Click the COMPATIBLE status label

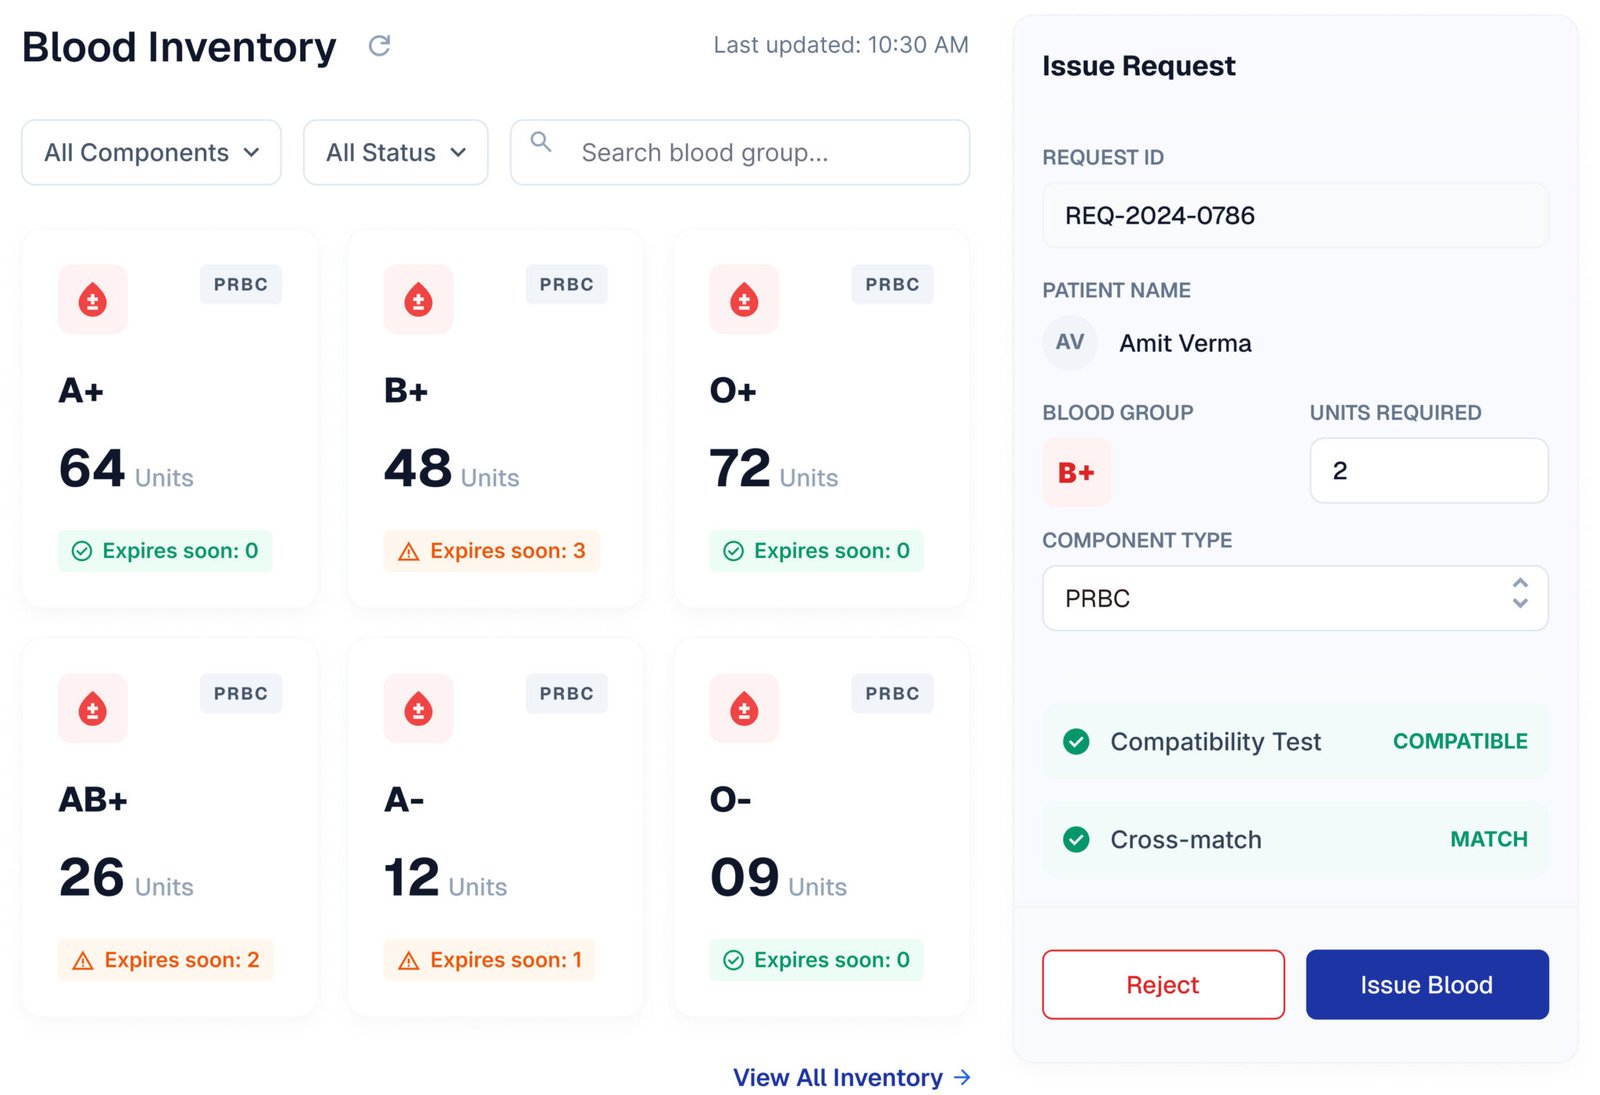click(1460, 741)
